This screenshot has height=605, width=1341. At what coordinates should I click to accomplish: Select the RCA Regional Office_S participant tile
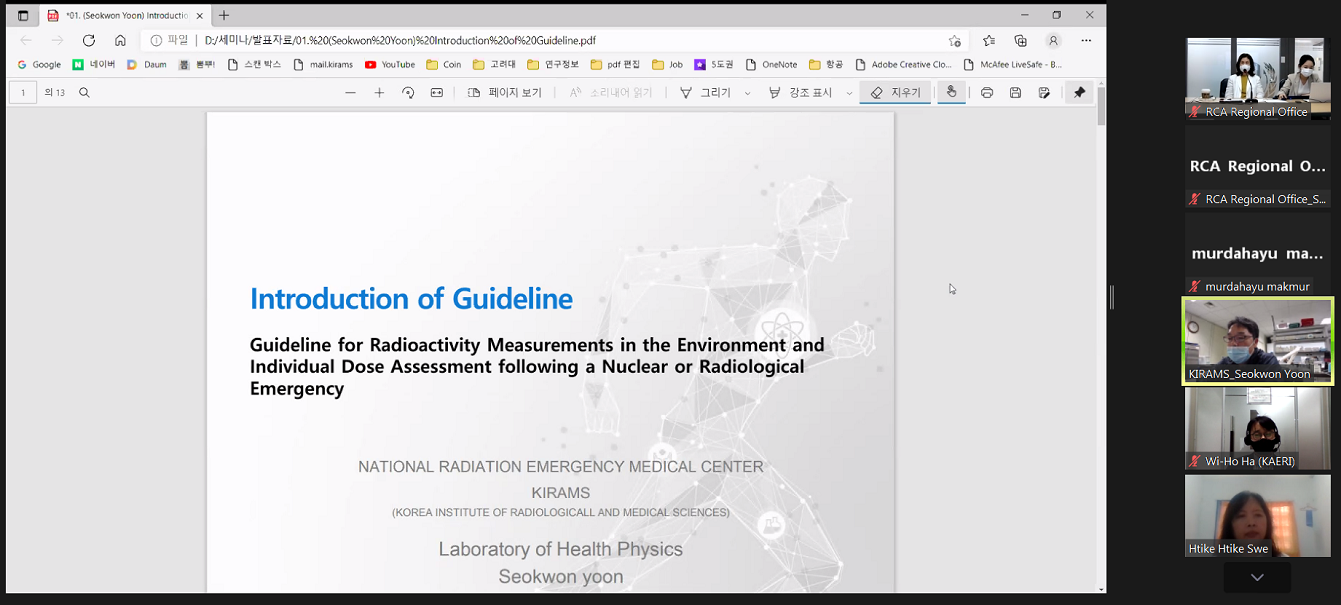[1258, 166]
